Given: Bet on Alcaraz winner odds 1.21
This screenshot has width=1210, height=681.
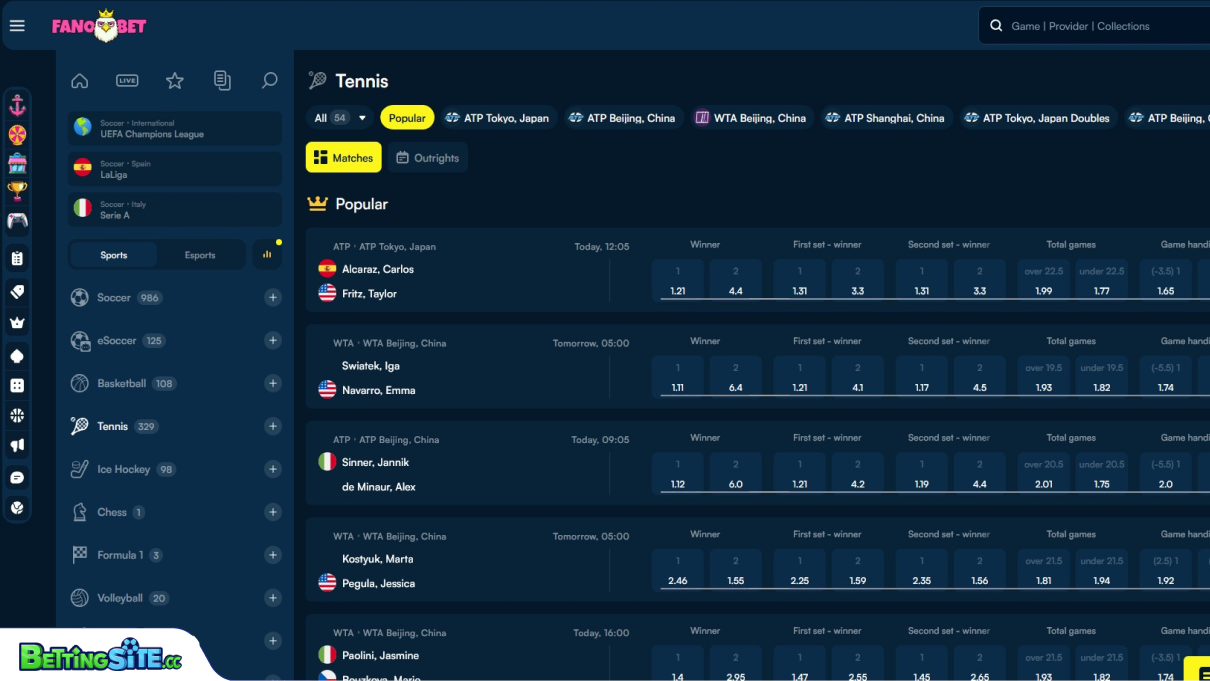Looking at the screenshot, I should (678, 281).
